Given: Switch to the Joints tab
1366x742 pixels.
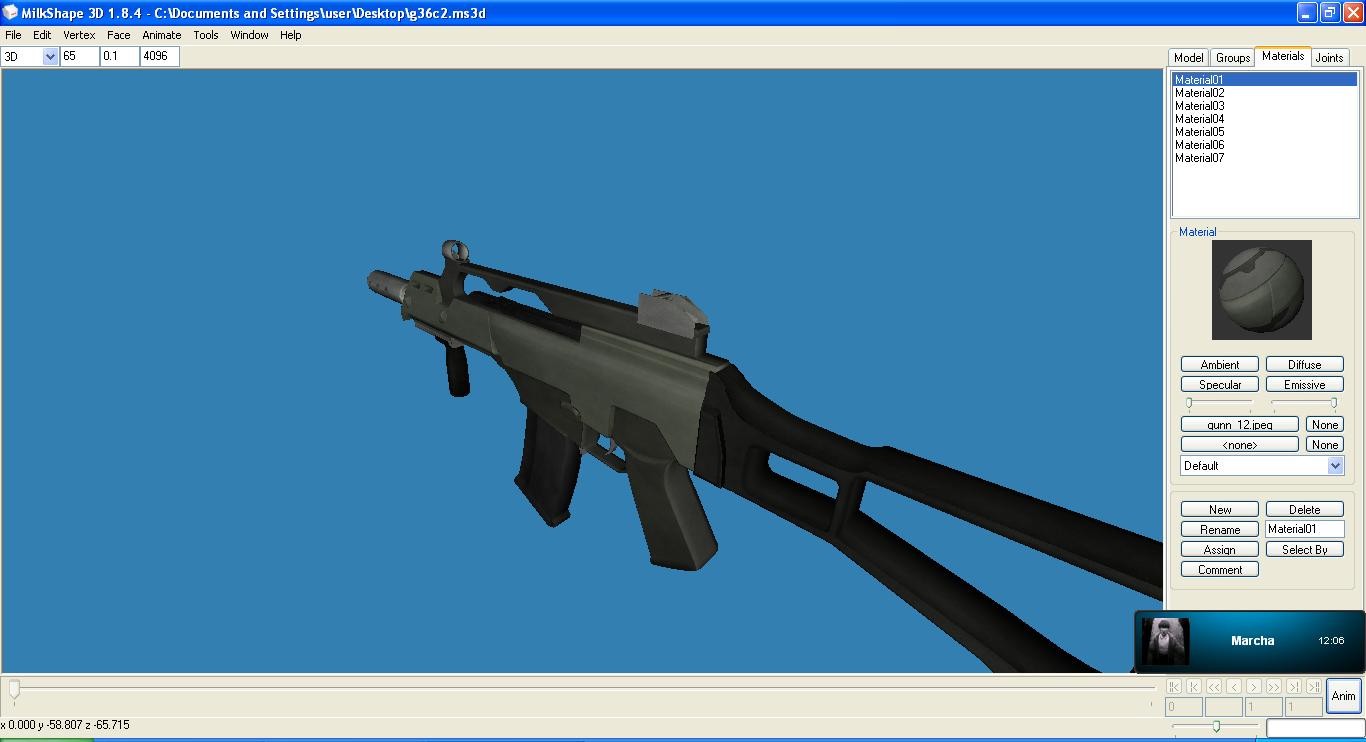Looking at the screenshot, I should click(1330, 58).
